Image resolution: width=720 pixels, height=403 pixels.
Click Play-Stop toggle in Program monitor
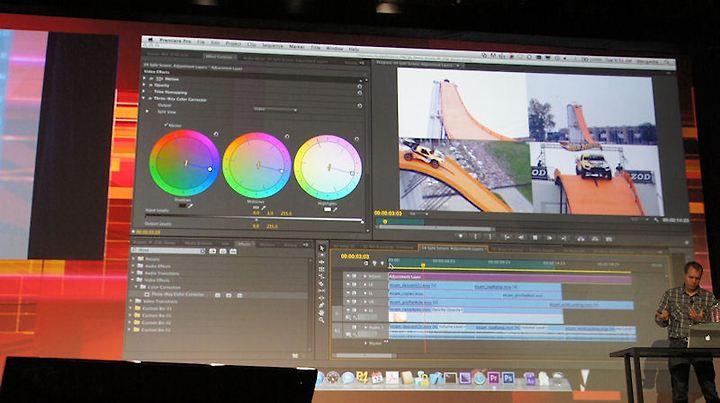tap(535, 238)
